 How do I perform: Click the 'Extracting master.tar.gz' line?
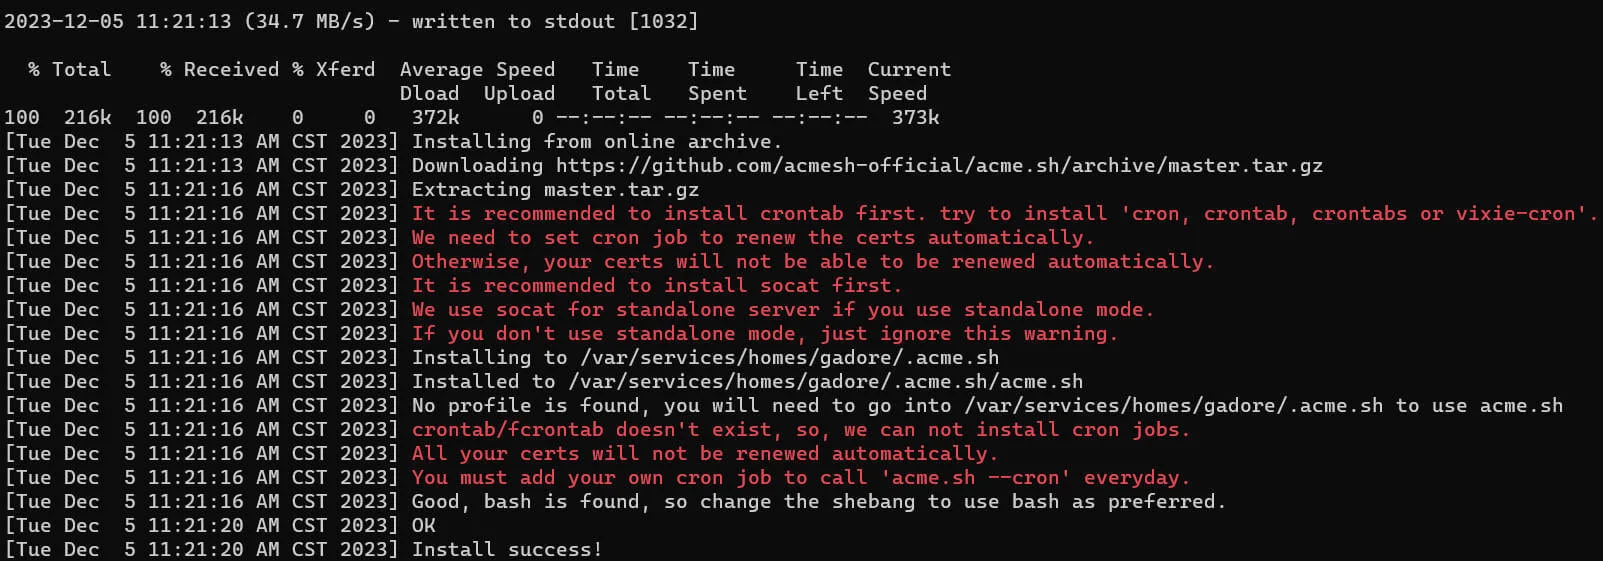click(555, 189)
